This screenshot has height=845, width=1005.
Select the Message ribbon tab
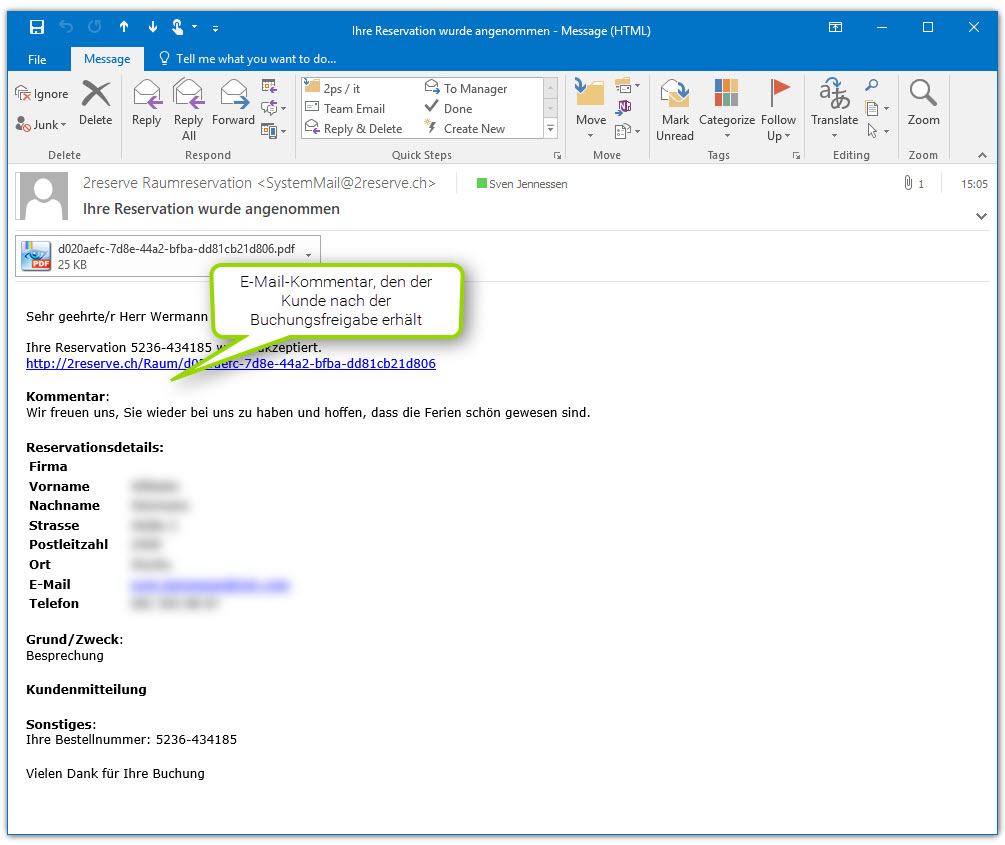tap(107, 59)
